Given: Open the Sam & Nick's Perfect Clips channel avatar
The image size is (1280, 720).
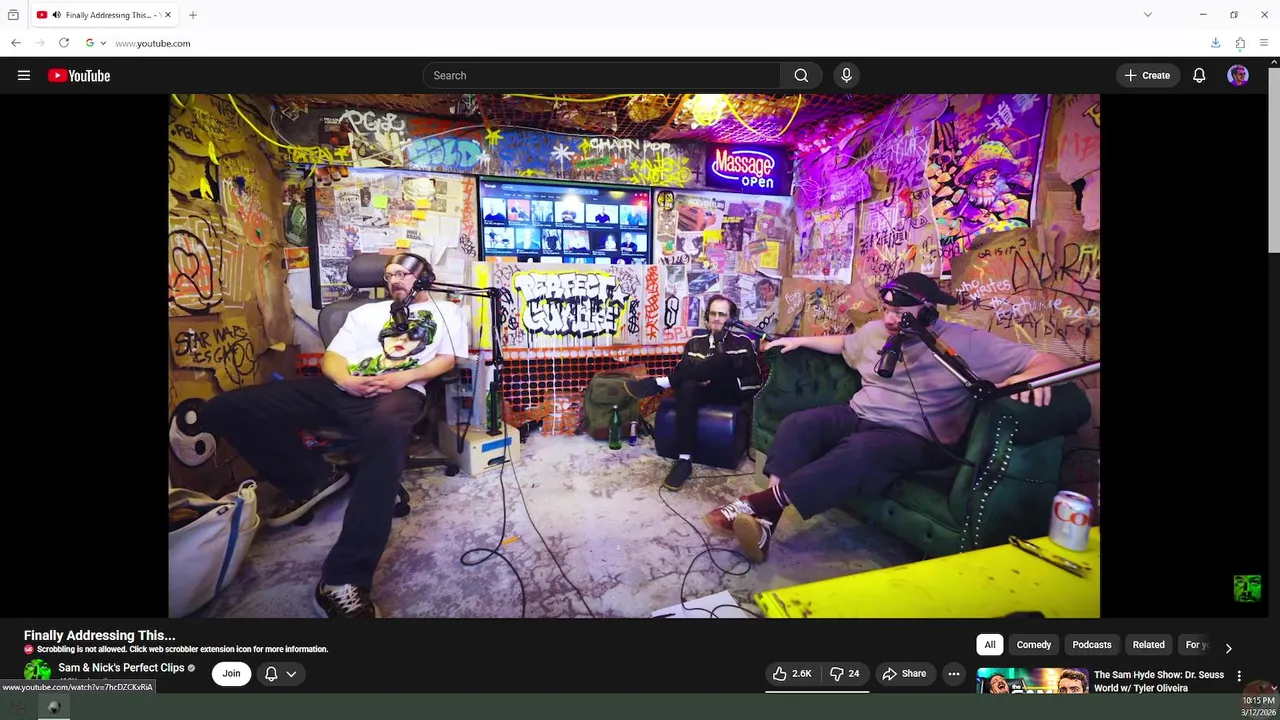Looking at the screenshot, I should tap(37, 671).
